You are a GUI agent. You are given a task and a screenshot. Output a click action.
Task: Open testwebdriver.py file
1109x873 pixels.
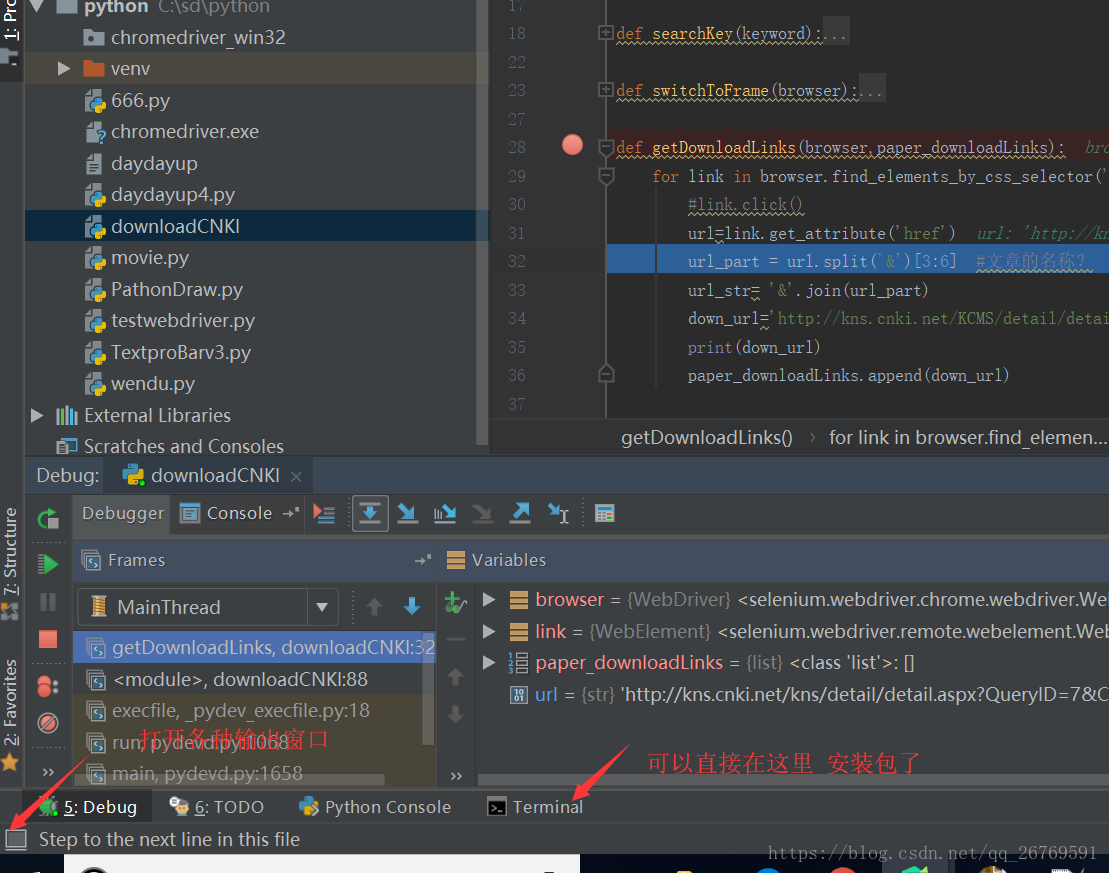pyautogui.click(x=170, y=320)
